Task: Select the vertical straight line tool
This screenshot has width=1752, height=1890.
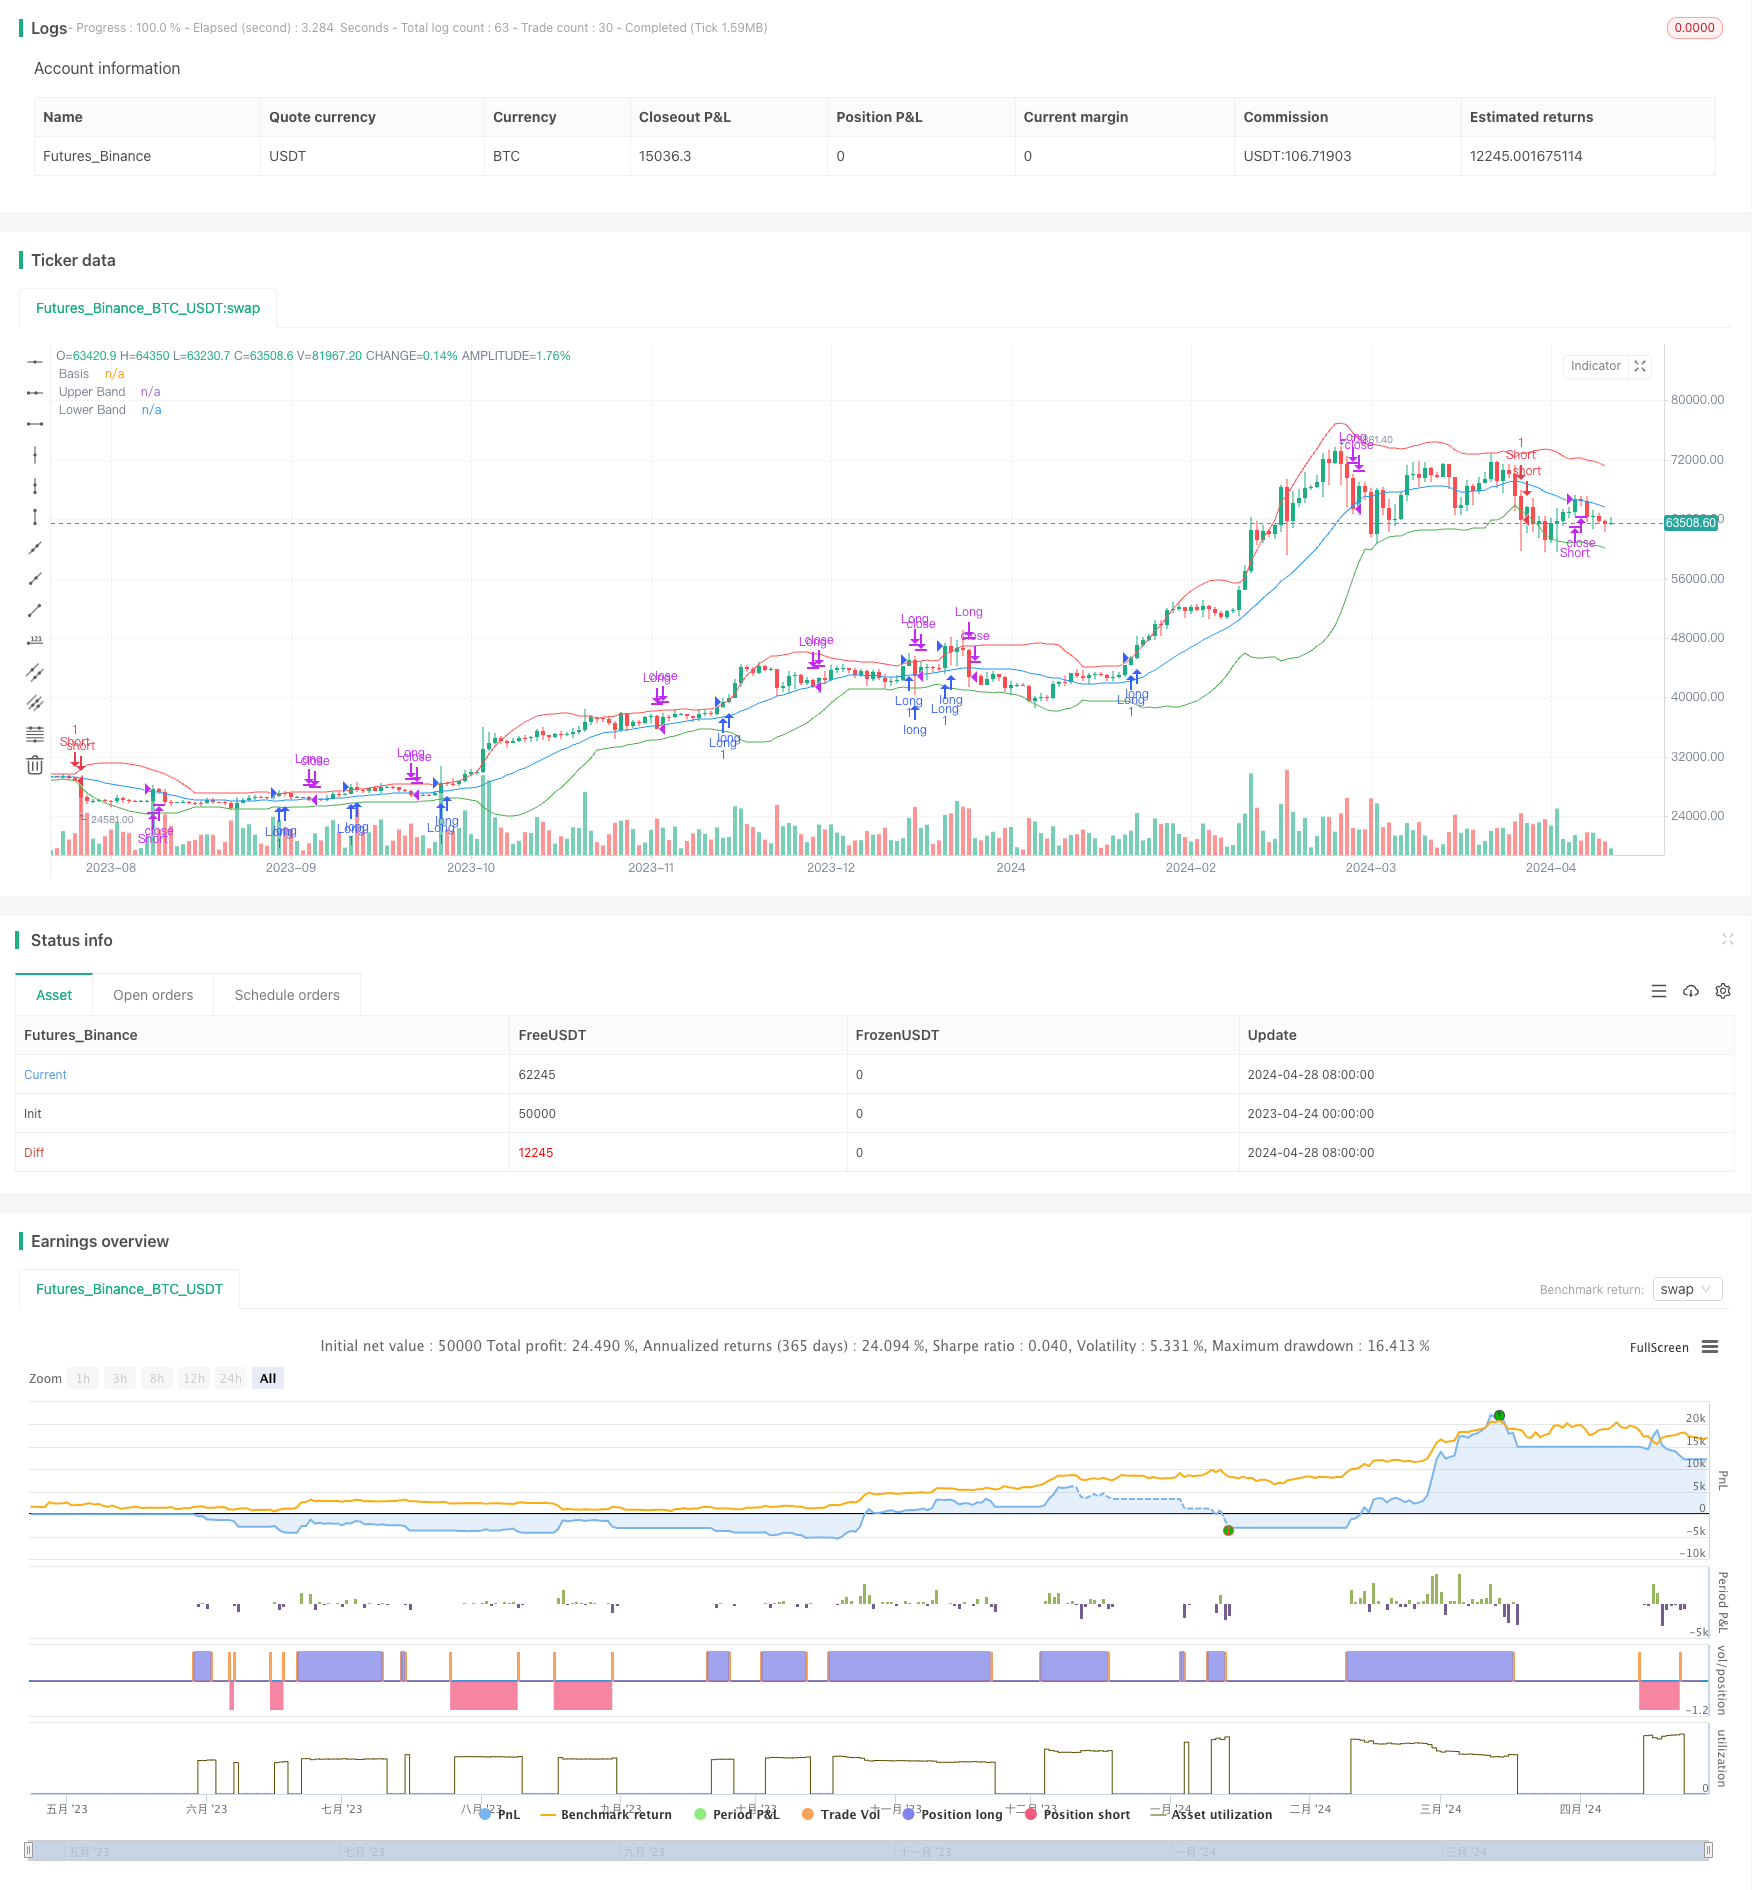Action: point(35,455)
